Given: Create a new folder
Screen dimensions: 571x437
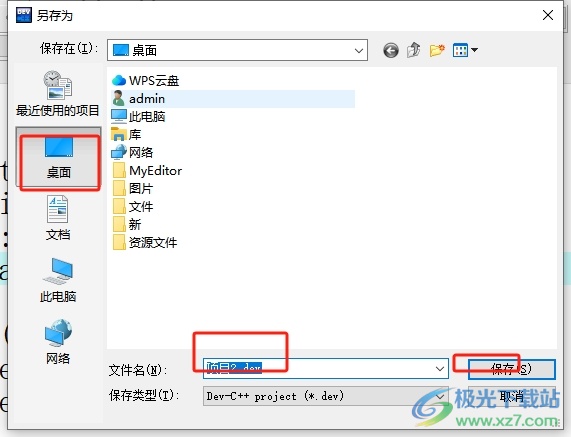Looking at the screenshot, I should coord(437,50).
